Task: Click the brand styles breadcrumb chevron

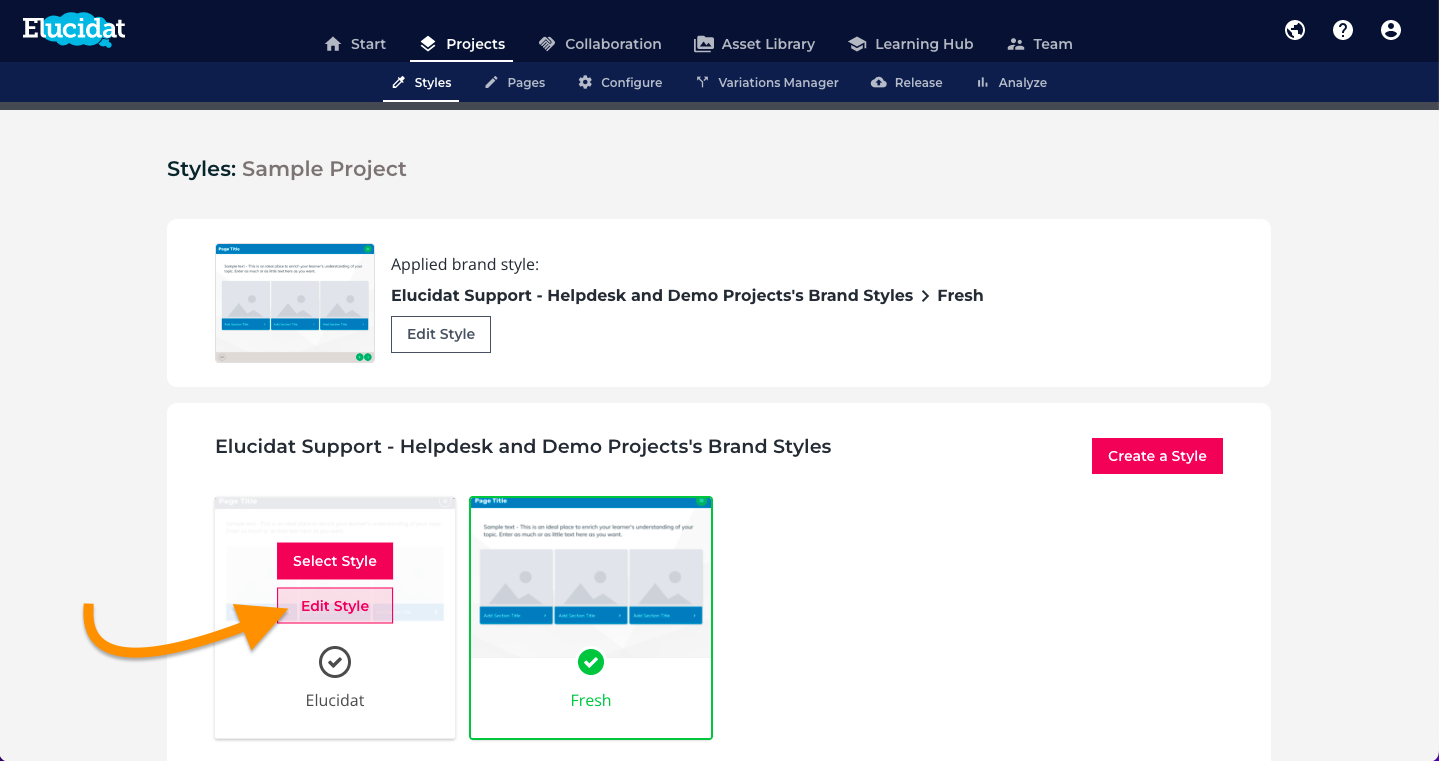Action: coord(925,296)
